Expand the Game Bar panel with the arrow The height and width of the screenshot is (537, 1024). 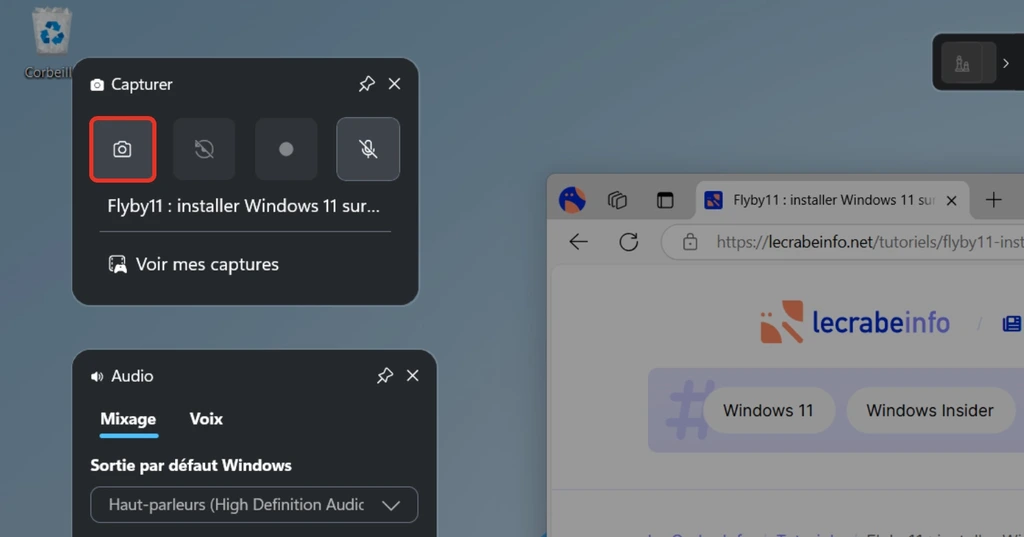[1006, 63]
